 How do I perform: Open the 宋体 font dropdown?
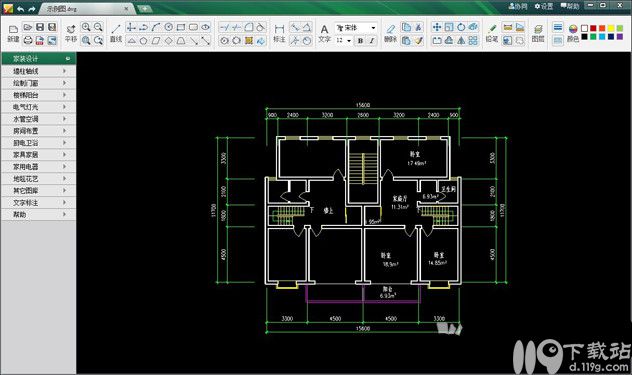(x=356, y=27)
